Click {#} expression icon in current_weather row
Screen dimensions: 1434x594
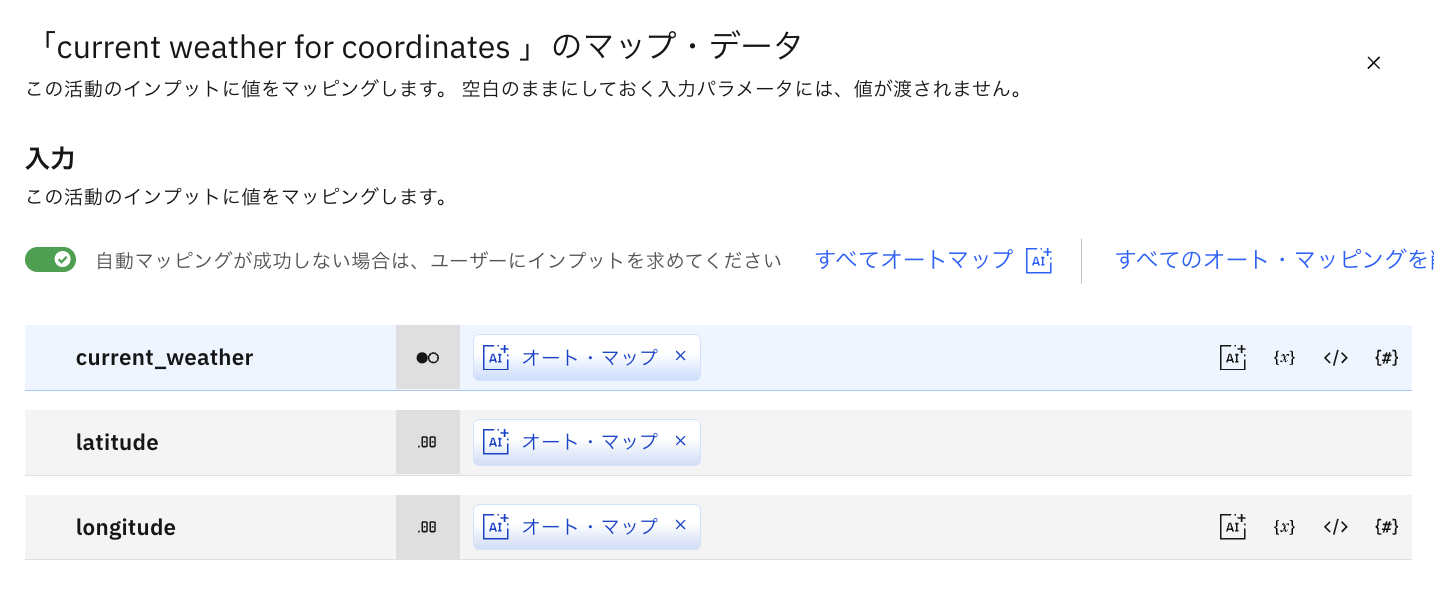tap(1386, 357)
